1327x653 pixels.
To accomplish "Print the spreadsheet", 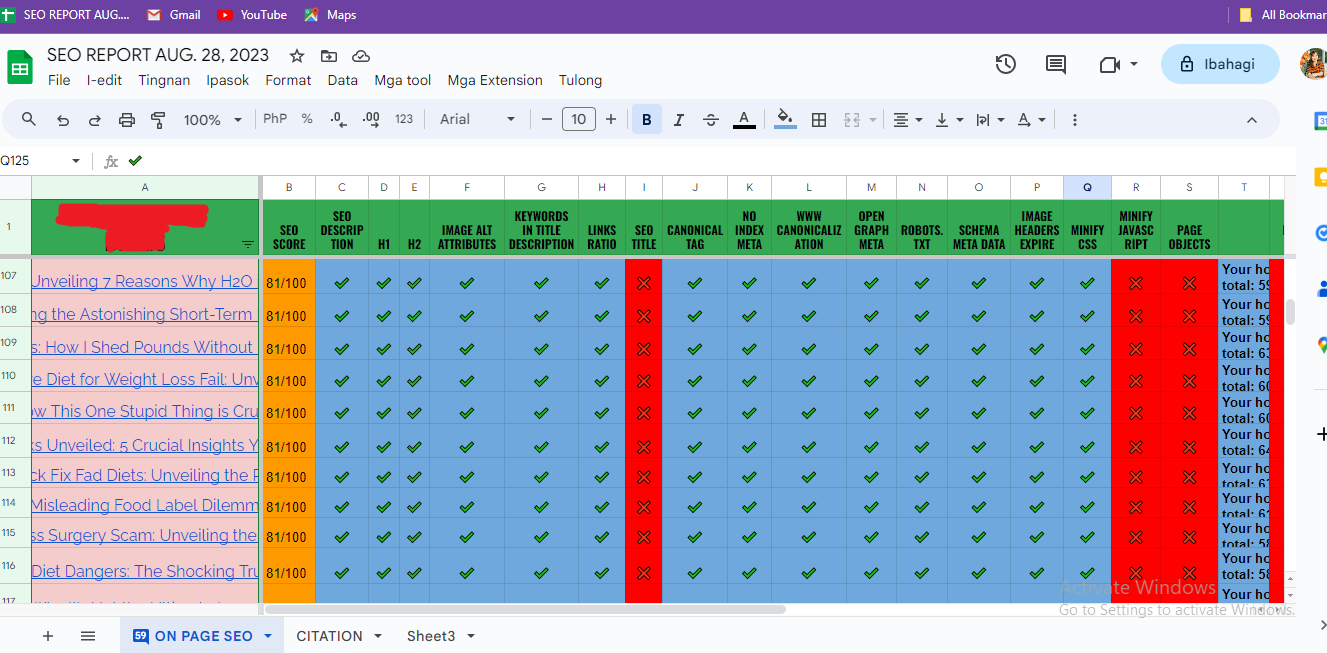I will [x=127, y=120].
